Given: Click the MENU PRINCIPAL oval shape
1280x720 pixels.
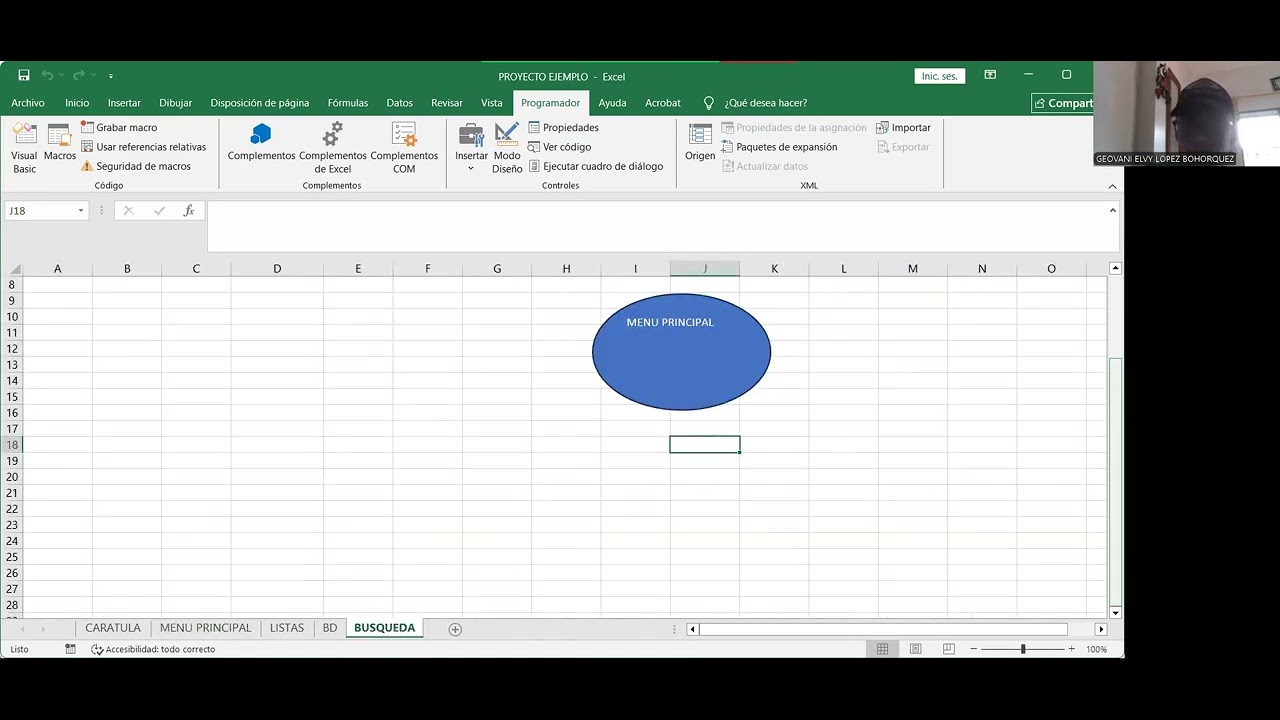Looking at the screenshot, I should [x=681, y=352].
